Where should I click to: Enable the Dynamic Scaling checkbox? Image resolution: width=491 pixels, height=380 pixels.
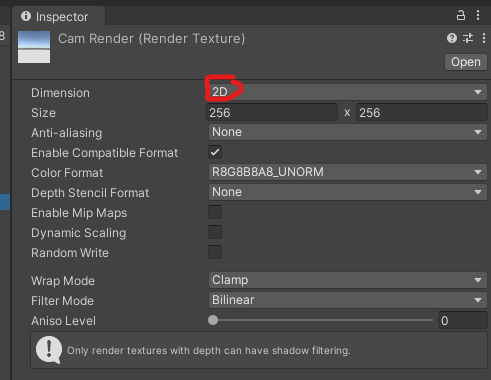[215, 232]
